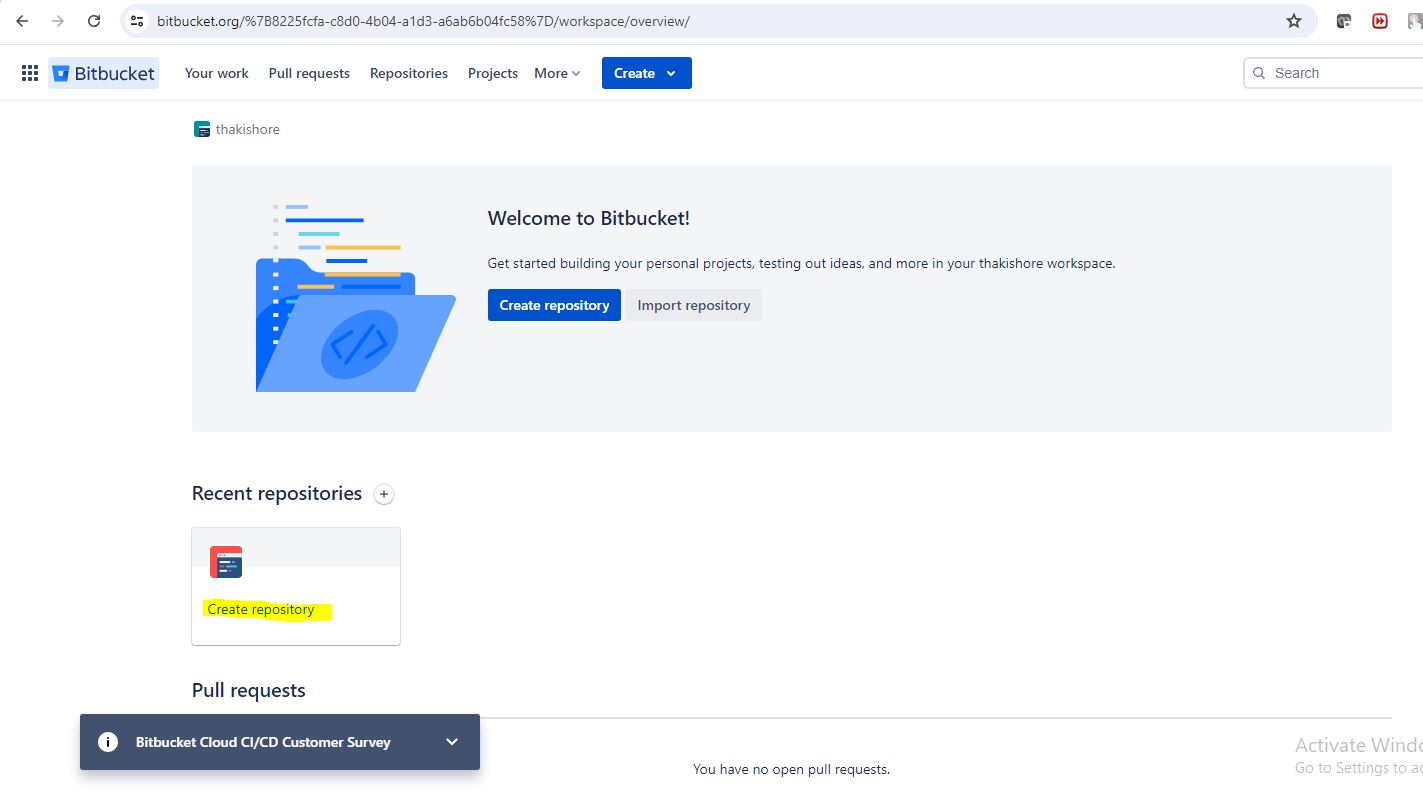1423x796 pixels.
Task: Click the thakishore workspace avatar icon
Action: [x=202, y=129]
